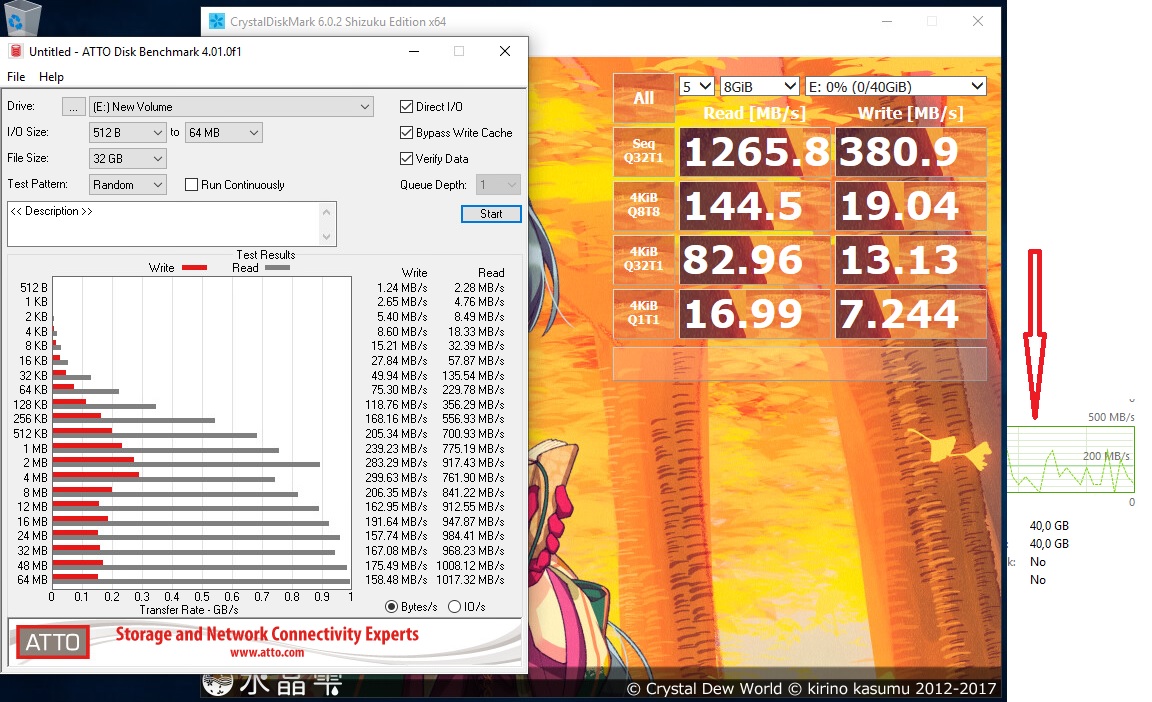Screen dimensions: 1152x702
Task: Close the ATTO Disk Benchmark window
Action: click(x=505, y=51)
